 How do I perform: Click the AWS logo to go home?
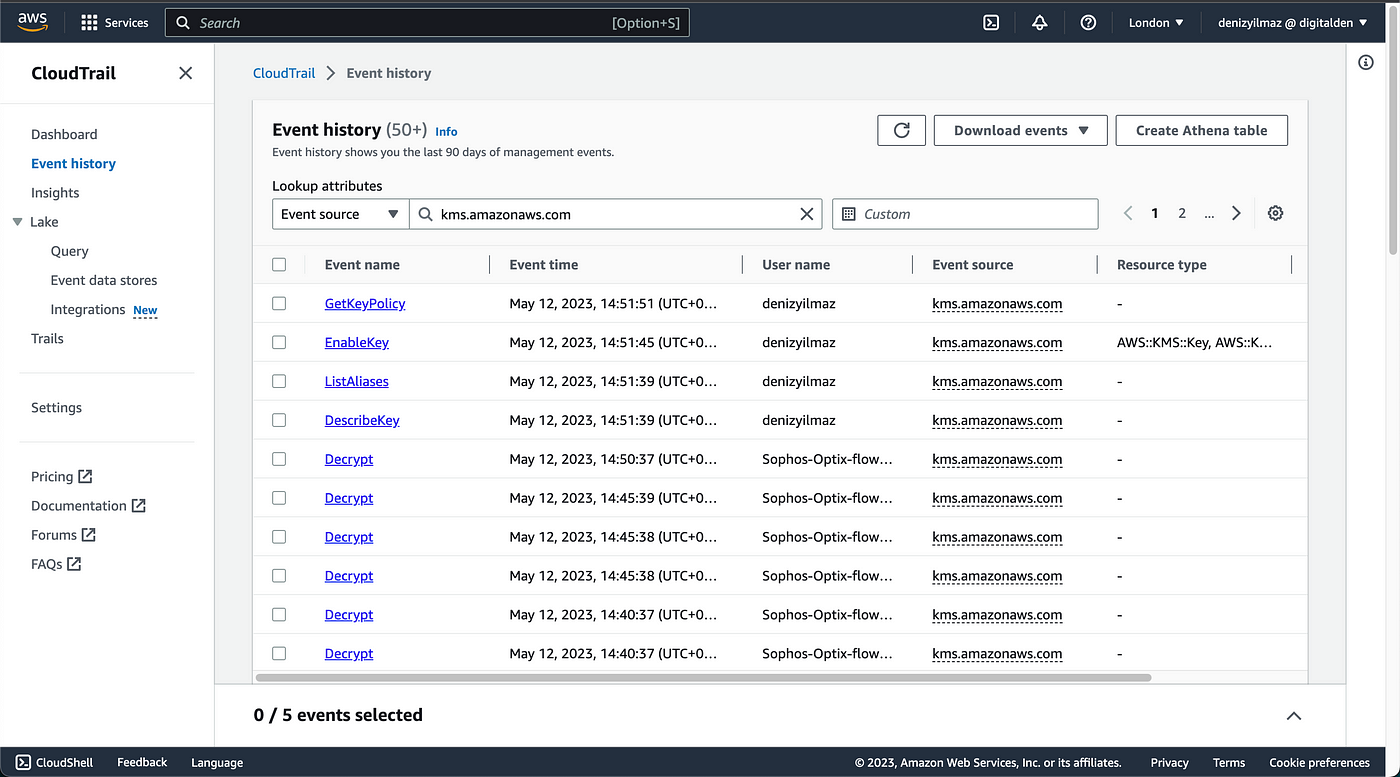point(31,21)
